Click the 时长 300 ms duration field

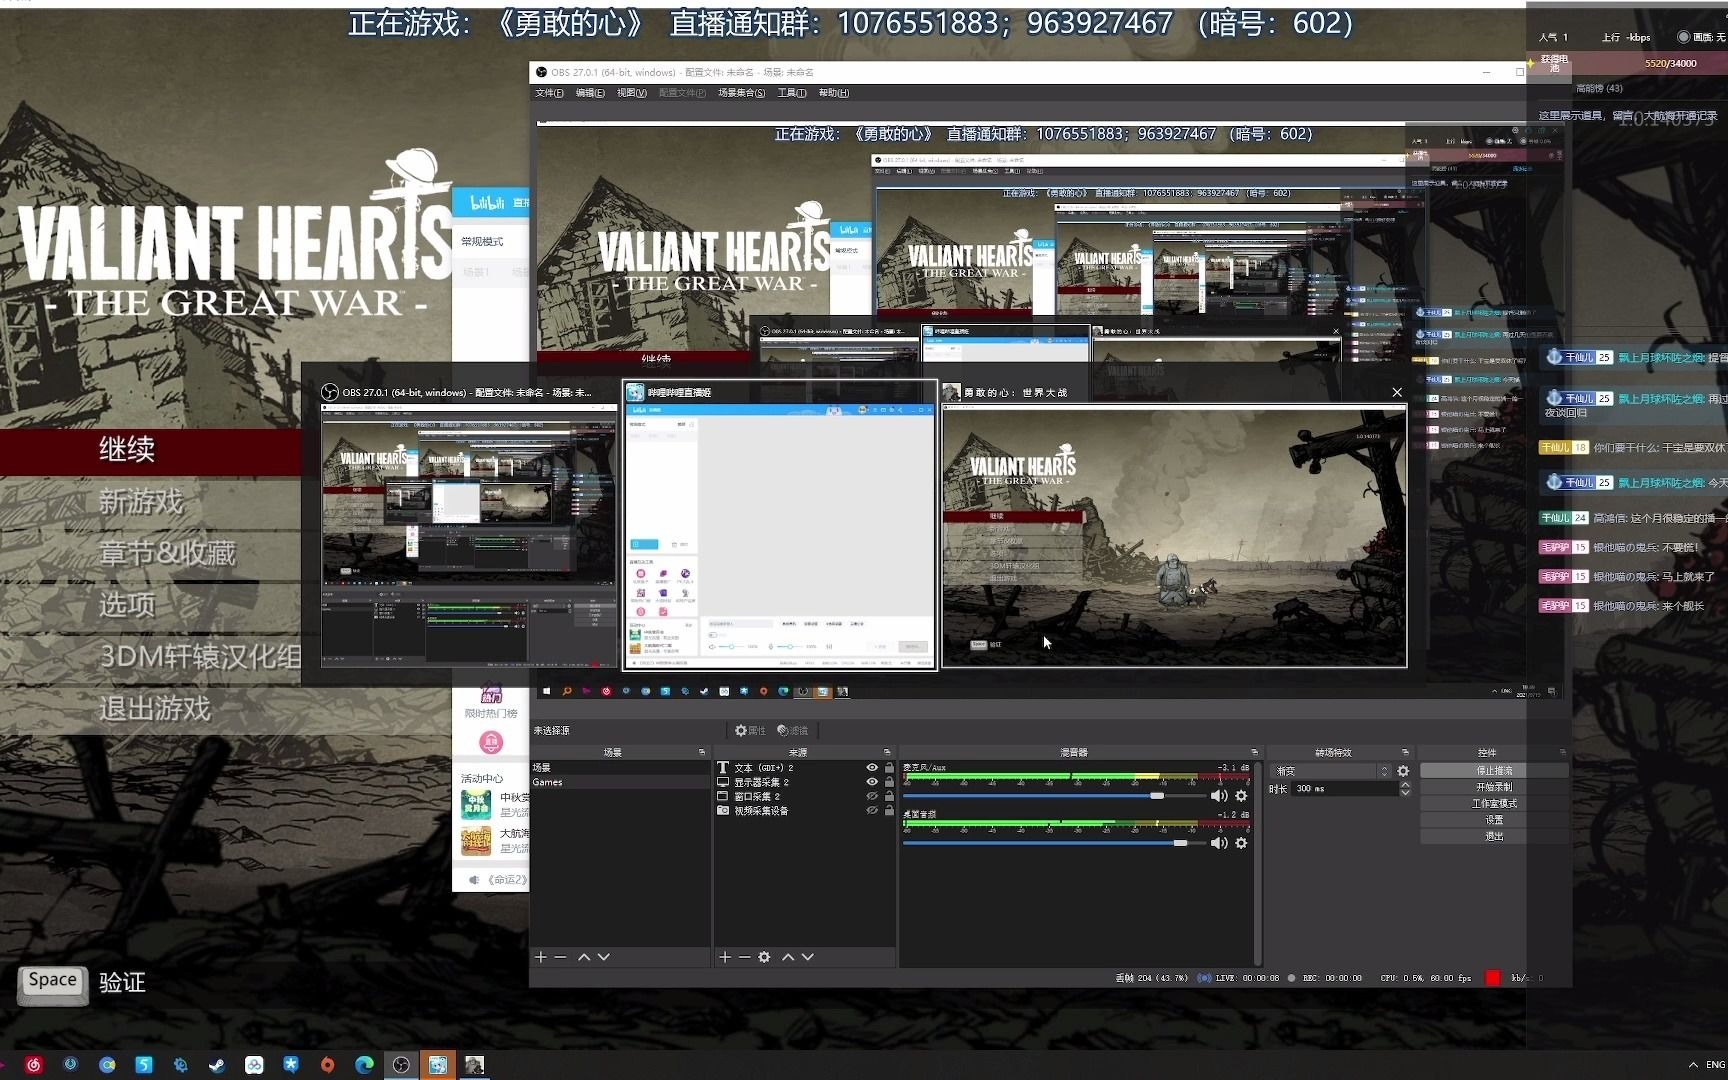pyautogui.click(x=1343, y=789)
